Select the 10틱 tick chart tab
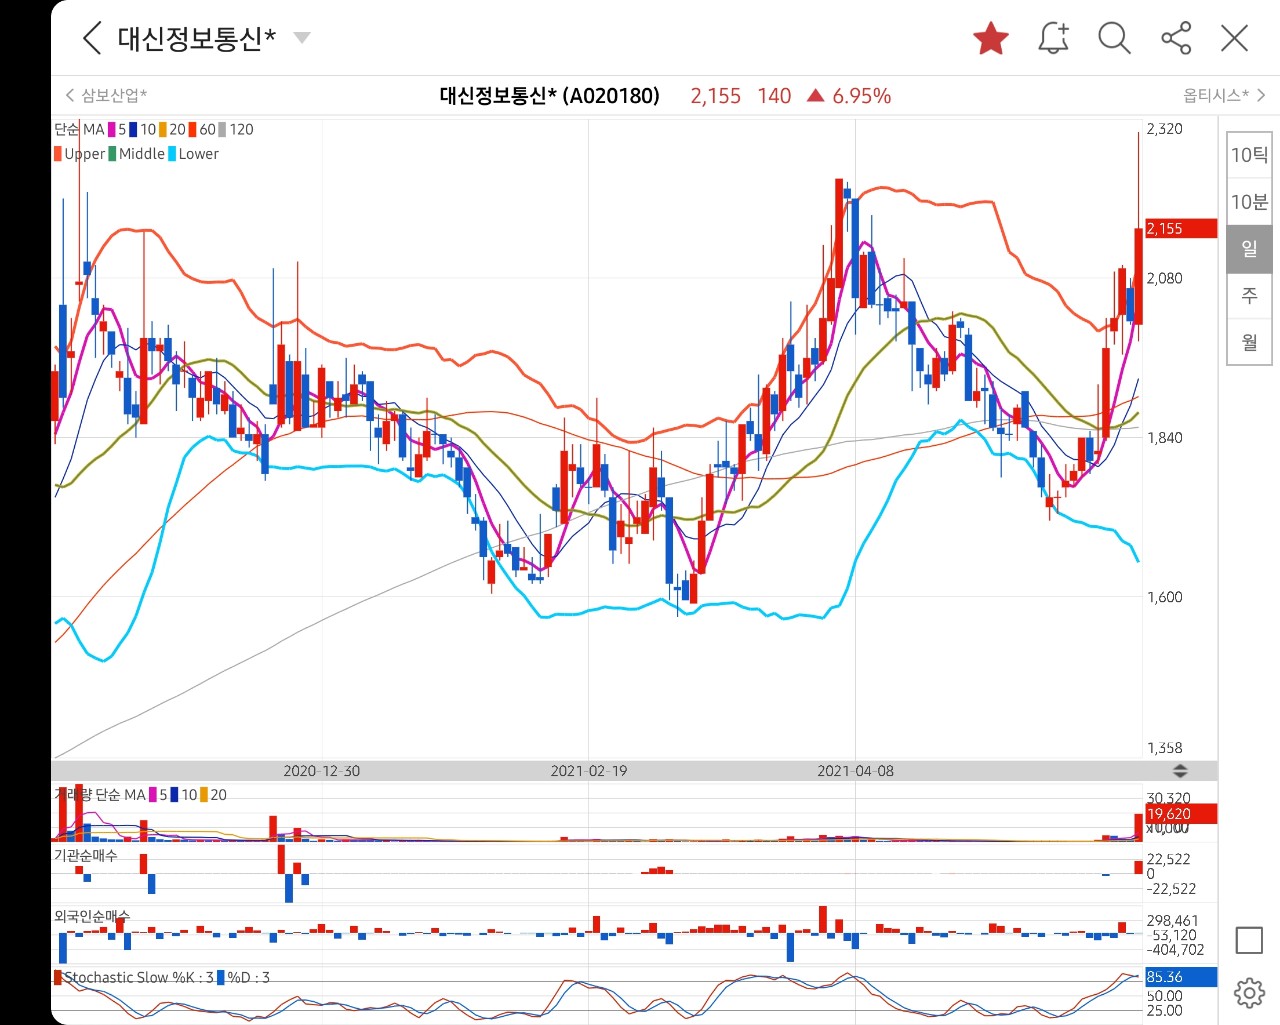This screenshot has height=1025, width=1280. pos(1249,155)
